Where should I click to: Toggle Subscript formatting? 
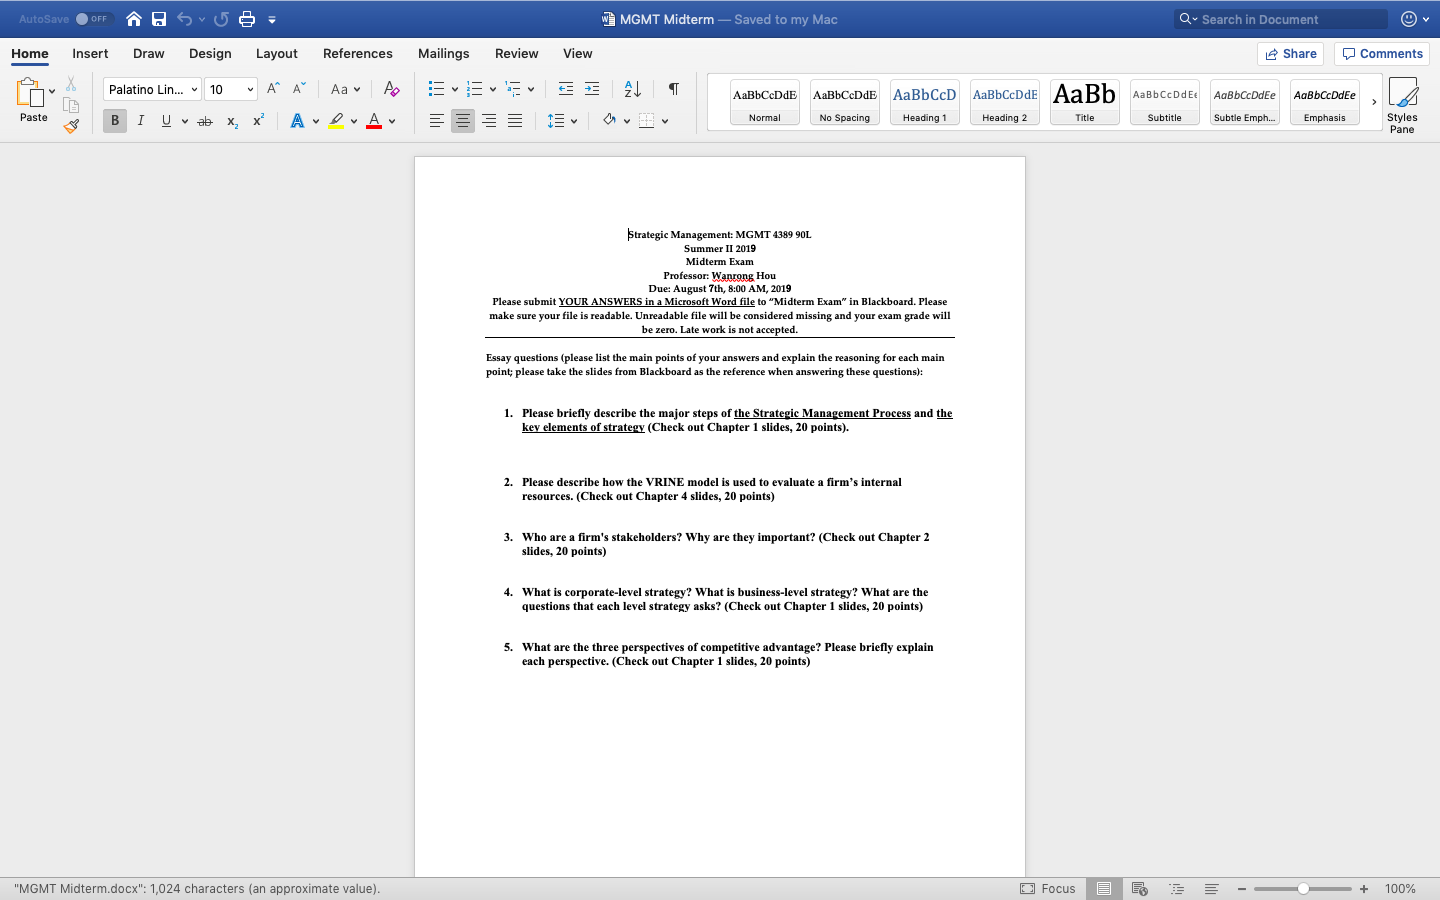pyautogui.click(x=232, y=121)
